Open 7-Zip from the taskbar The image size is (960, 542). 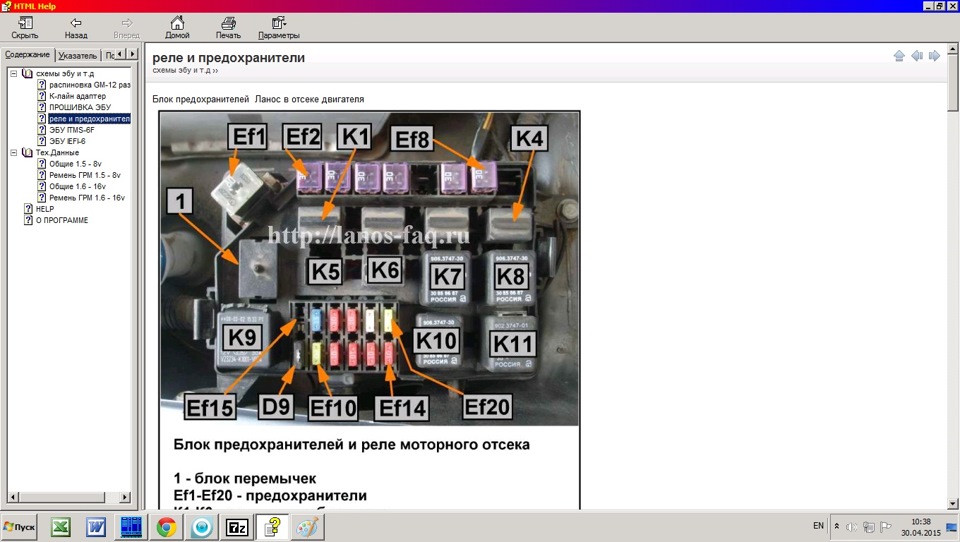pos(237,527)
